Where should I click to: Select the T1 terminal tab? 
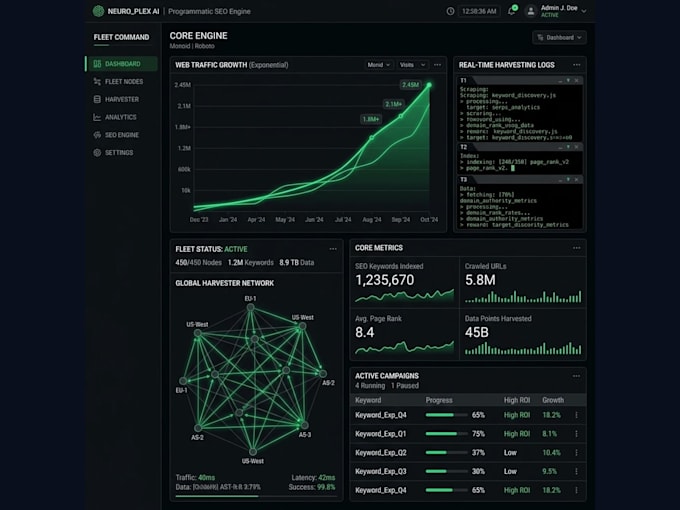[464, 81]
